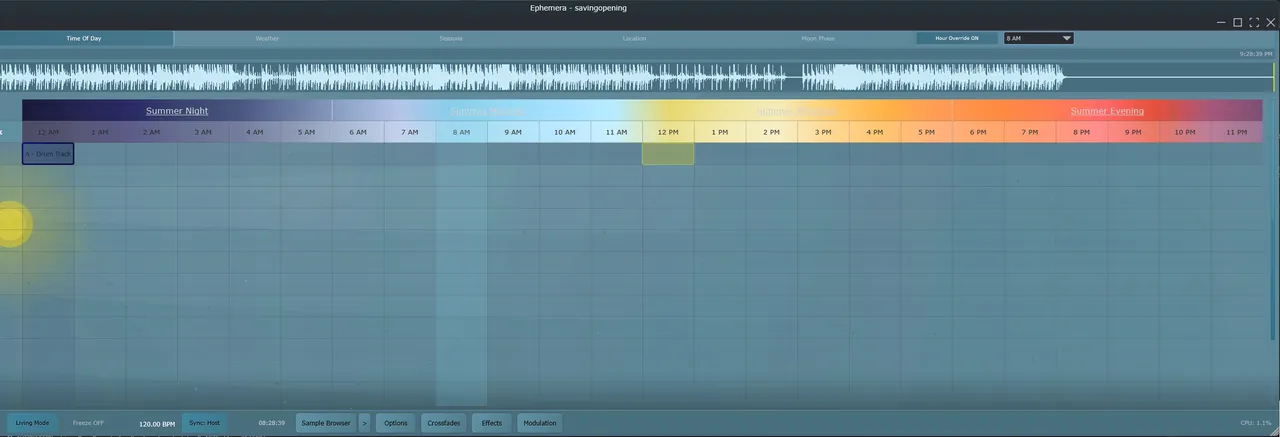Enter fullscreen with the expand-arrows icon
The height and width of the screenshot is (437, 1280).
click(x=1254, y=22)
